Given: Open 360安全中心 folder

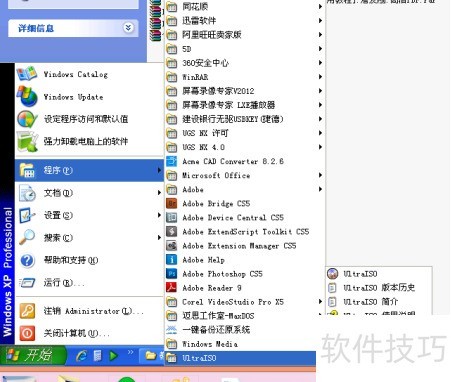Looking at the screenshot, I should pyautogui.click(x=244, y=63).
